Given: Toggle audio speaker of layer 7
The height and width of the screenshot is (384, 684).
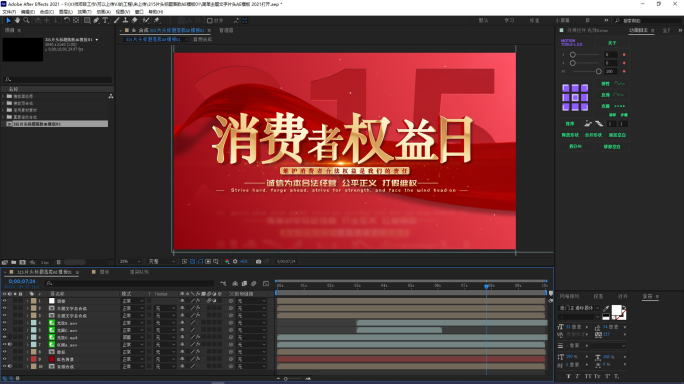Looking at the screenshot, I should pos(10,345).
